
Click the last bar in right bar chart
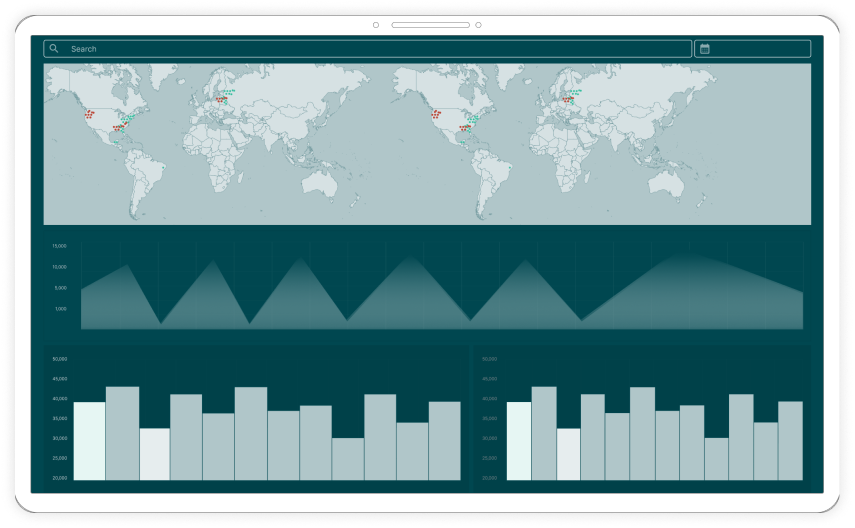[790, 441]
